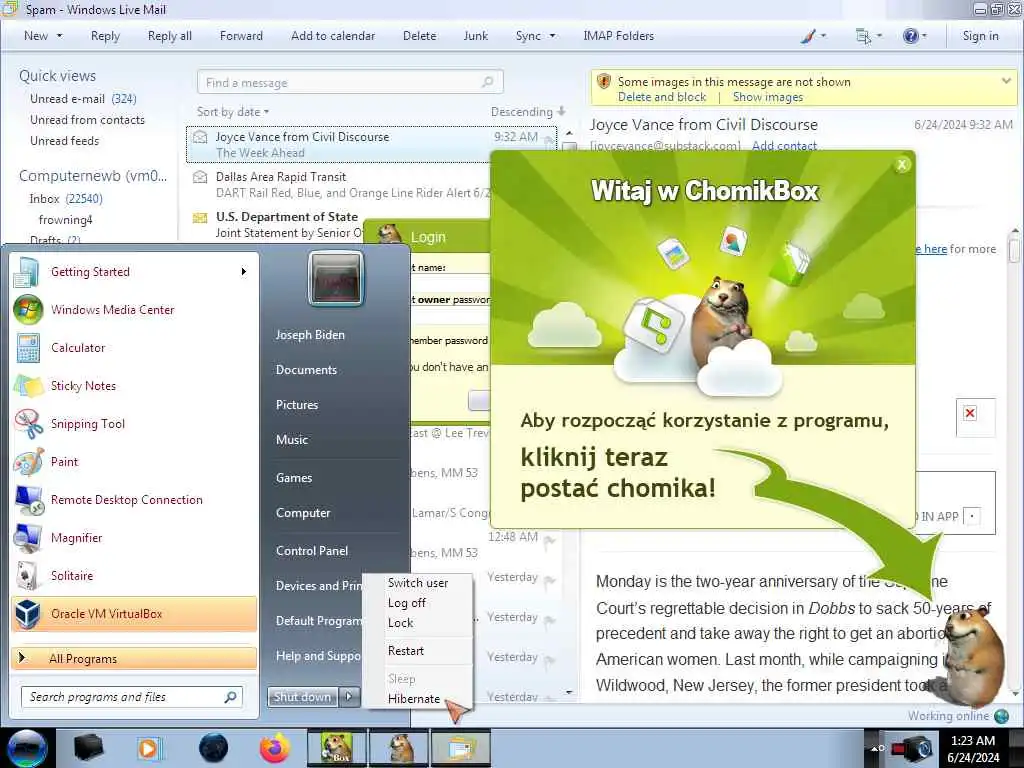Click the paintbrush color icon in toolbar
Image resolution: width=1024 pixels, height=768 pixels.
pos(808,36)
